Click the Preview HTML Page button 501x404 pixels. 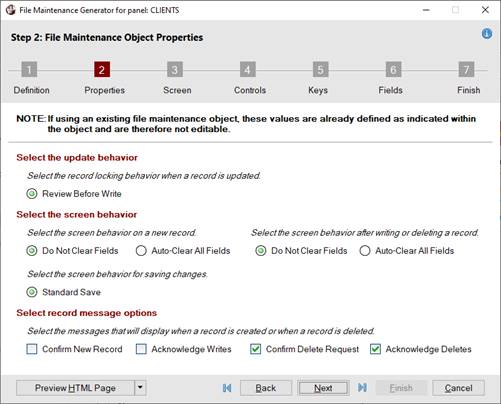click(x=75, y=388)
